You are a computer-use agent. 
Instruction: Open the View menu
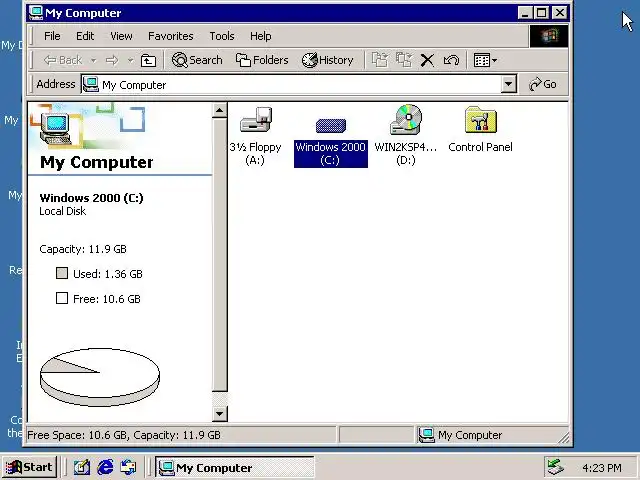click(121, 36)
